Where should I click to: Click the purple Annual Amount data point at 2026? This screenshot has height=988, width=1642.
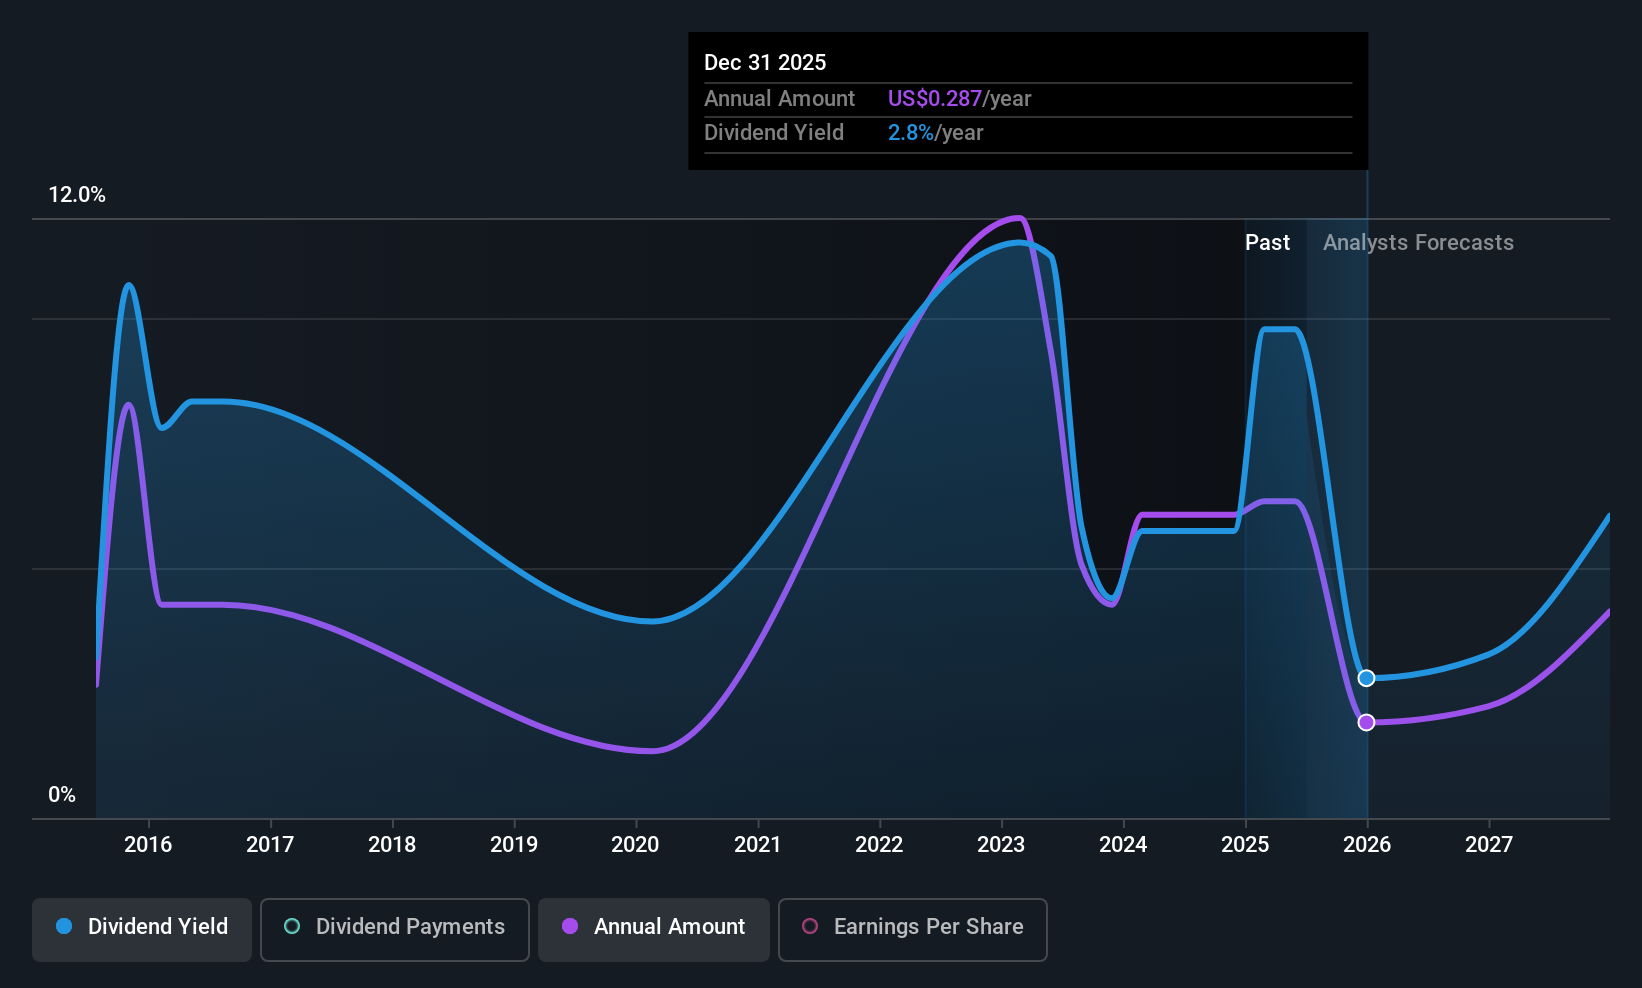pos(1367,722)
